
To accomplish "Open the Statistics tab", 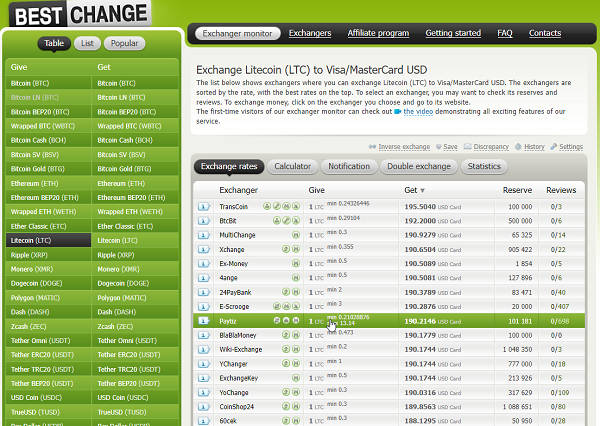I will [484, 166].
